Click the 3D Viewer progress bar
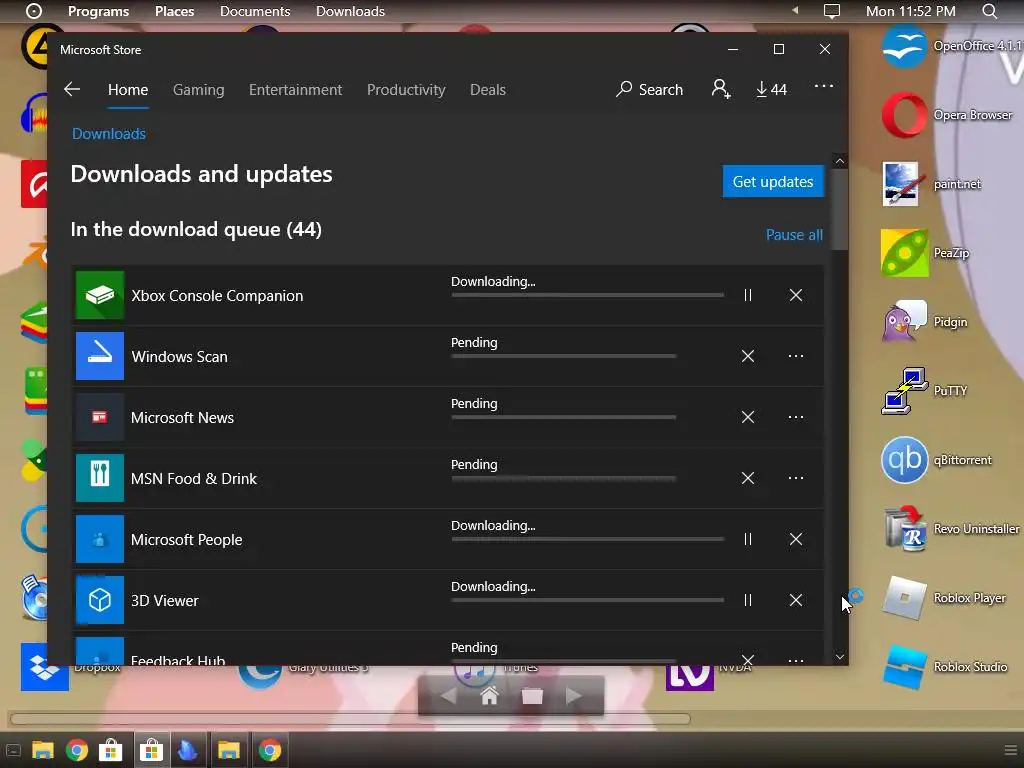This screenshot has width=1024, height=768. tap(588, 600)
